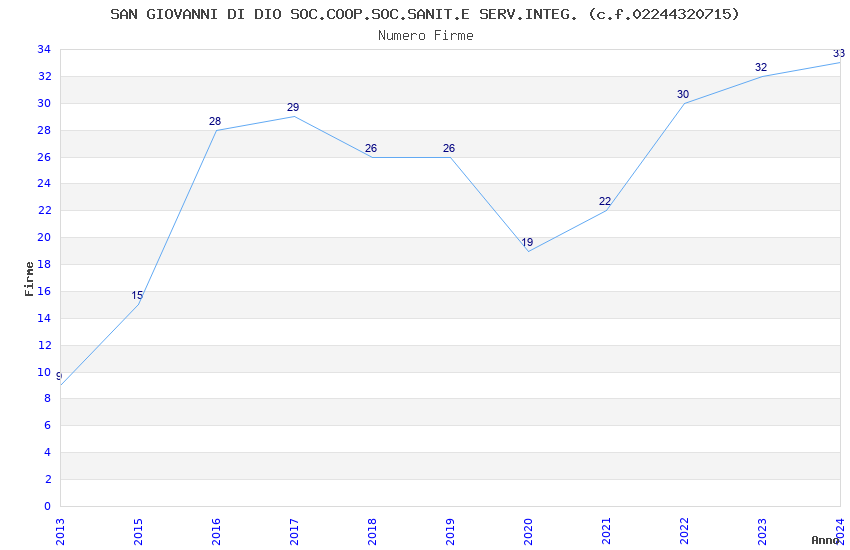Click the y-axis tick value 6

click(x=48, y=425)
